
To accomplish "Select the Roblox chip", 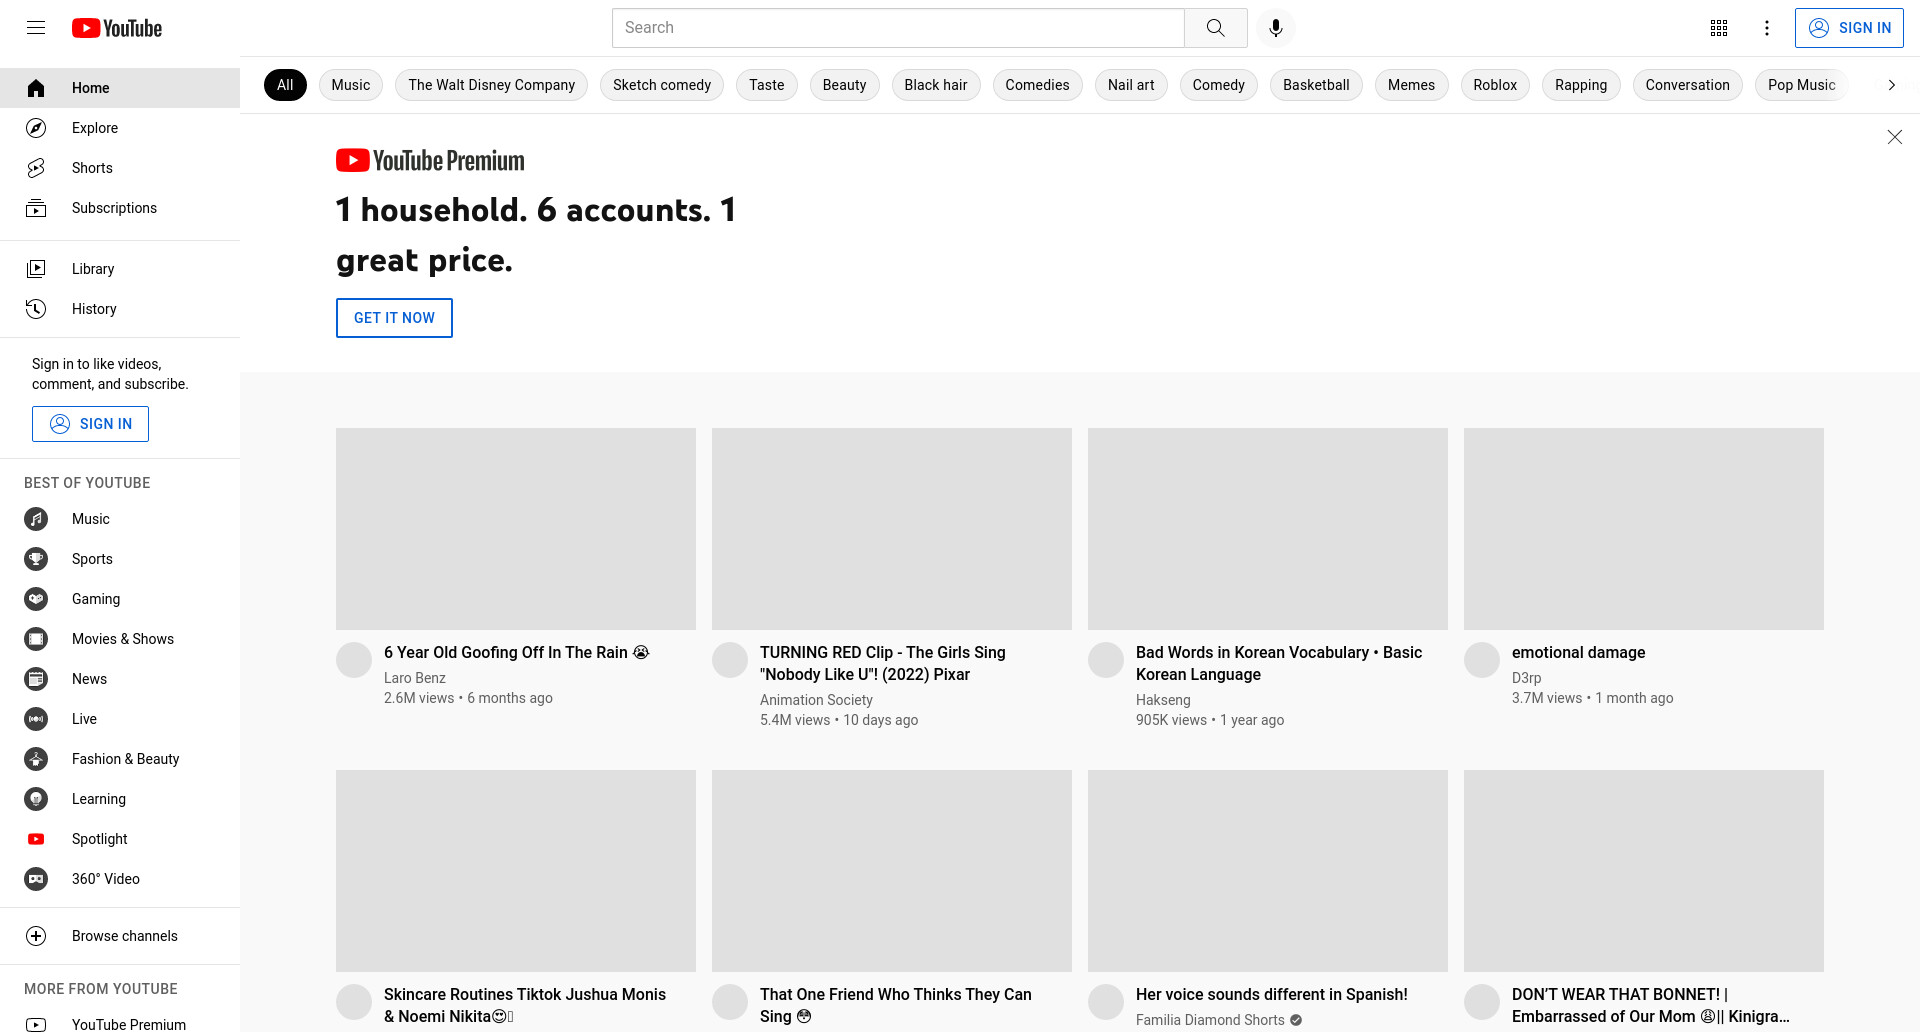I will point(1495,85).
